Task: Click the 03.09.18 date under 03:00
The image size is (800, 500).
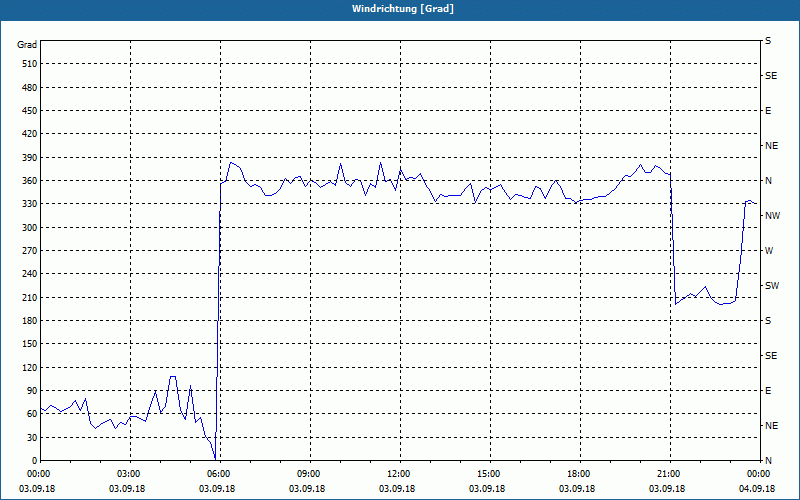Action: click(x=127, y=489)
